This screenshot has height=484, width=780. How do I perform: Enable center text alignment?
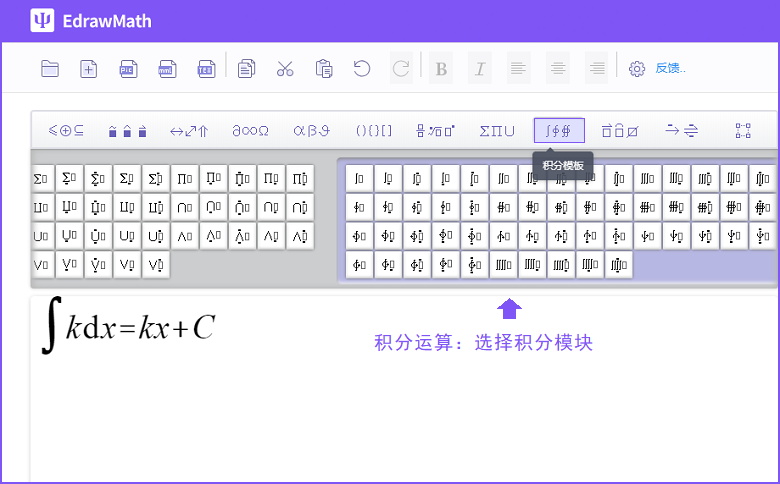coord(557,68)
